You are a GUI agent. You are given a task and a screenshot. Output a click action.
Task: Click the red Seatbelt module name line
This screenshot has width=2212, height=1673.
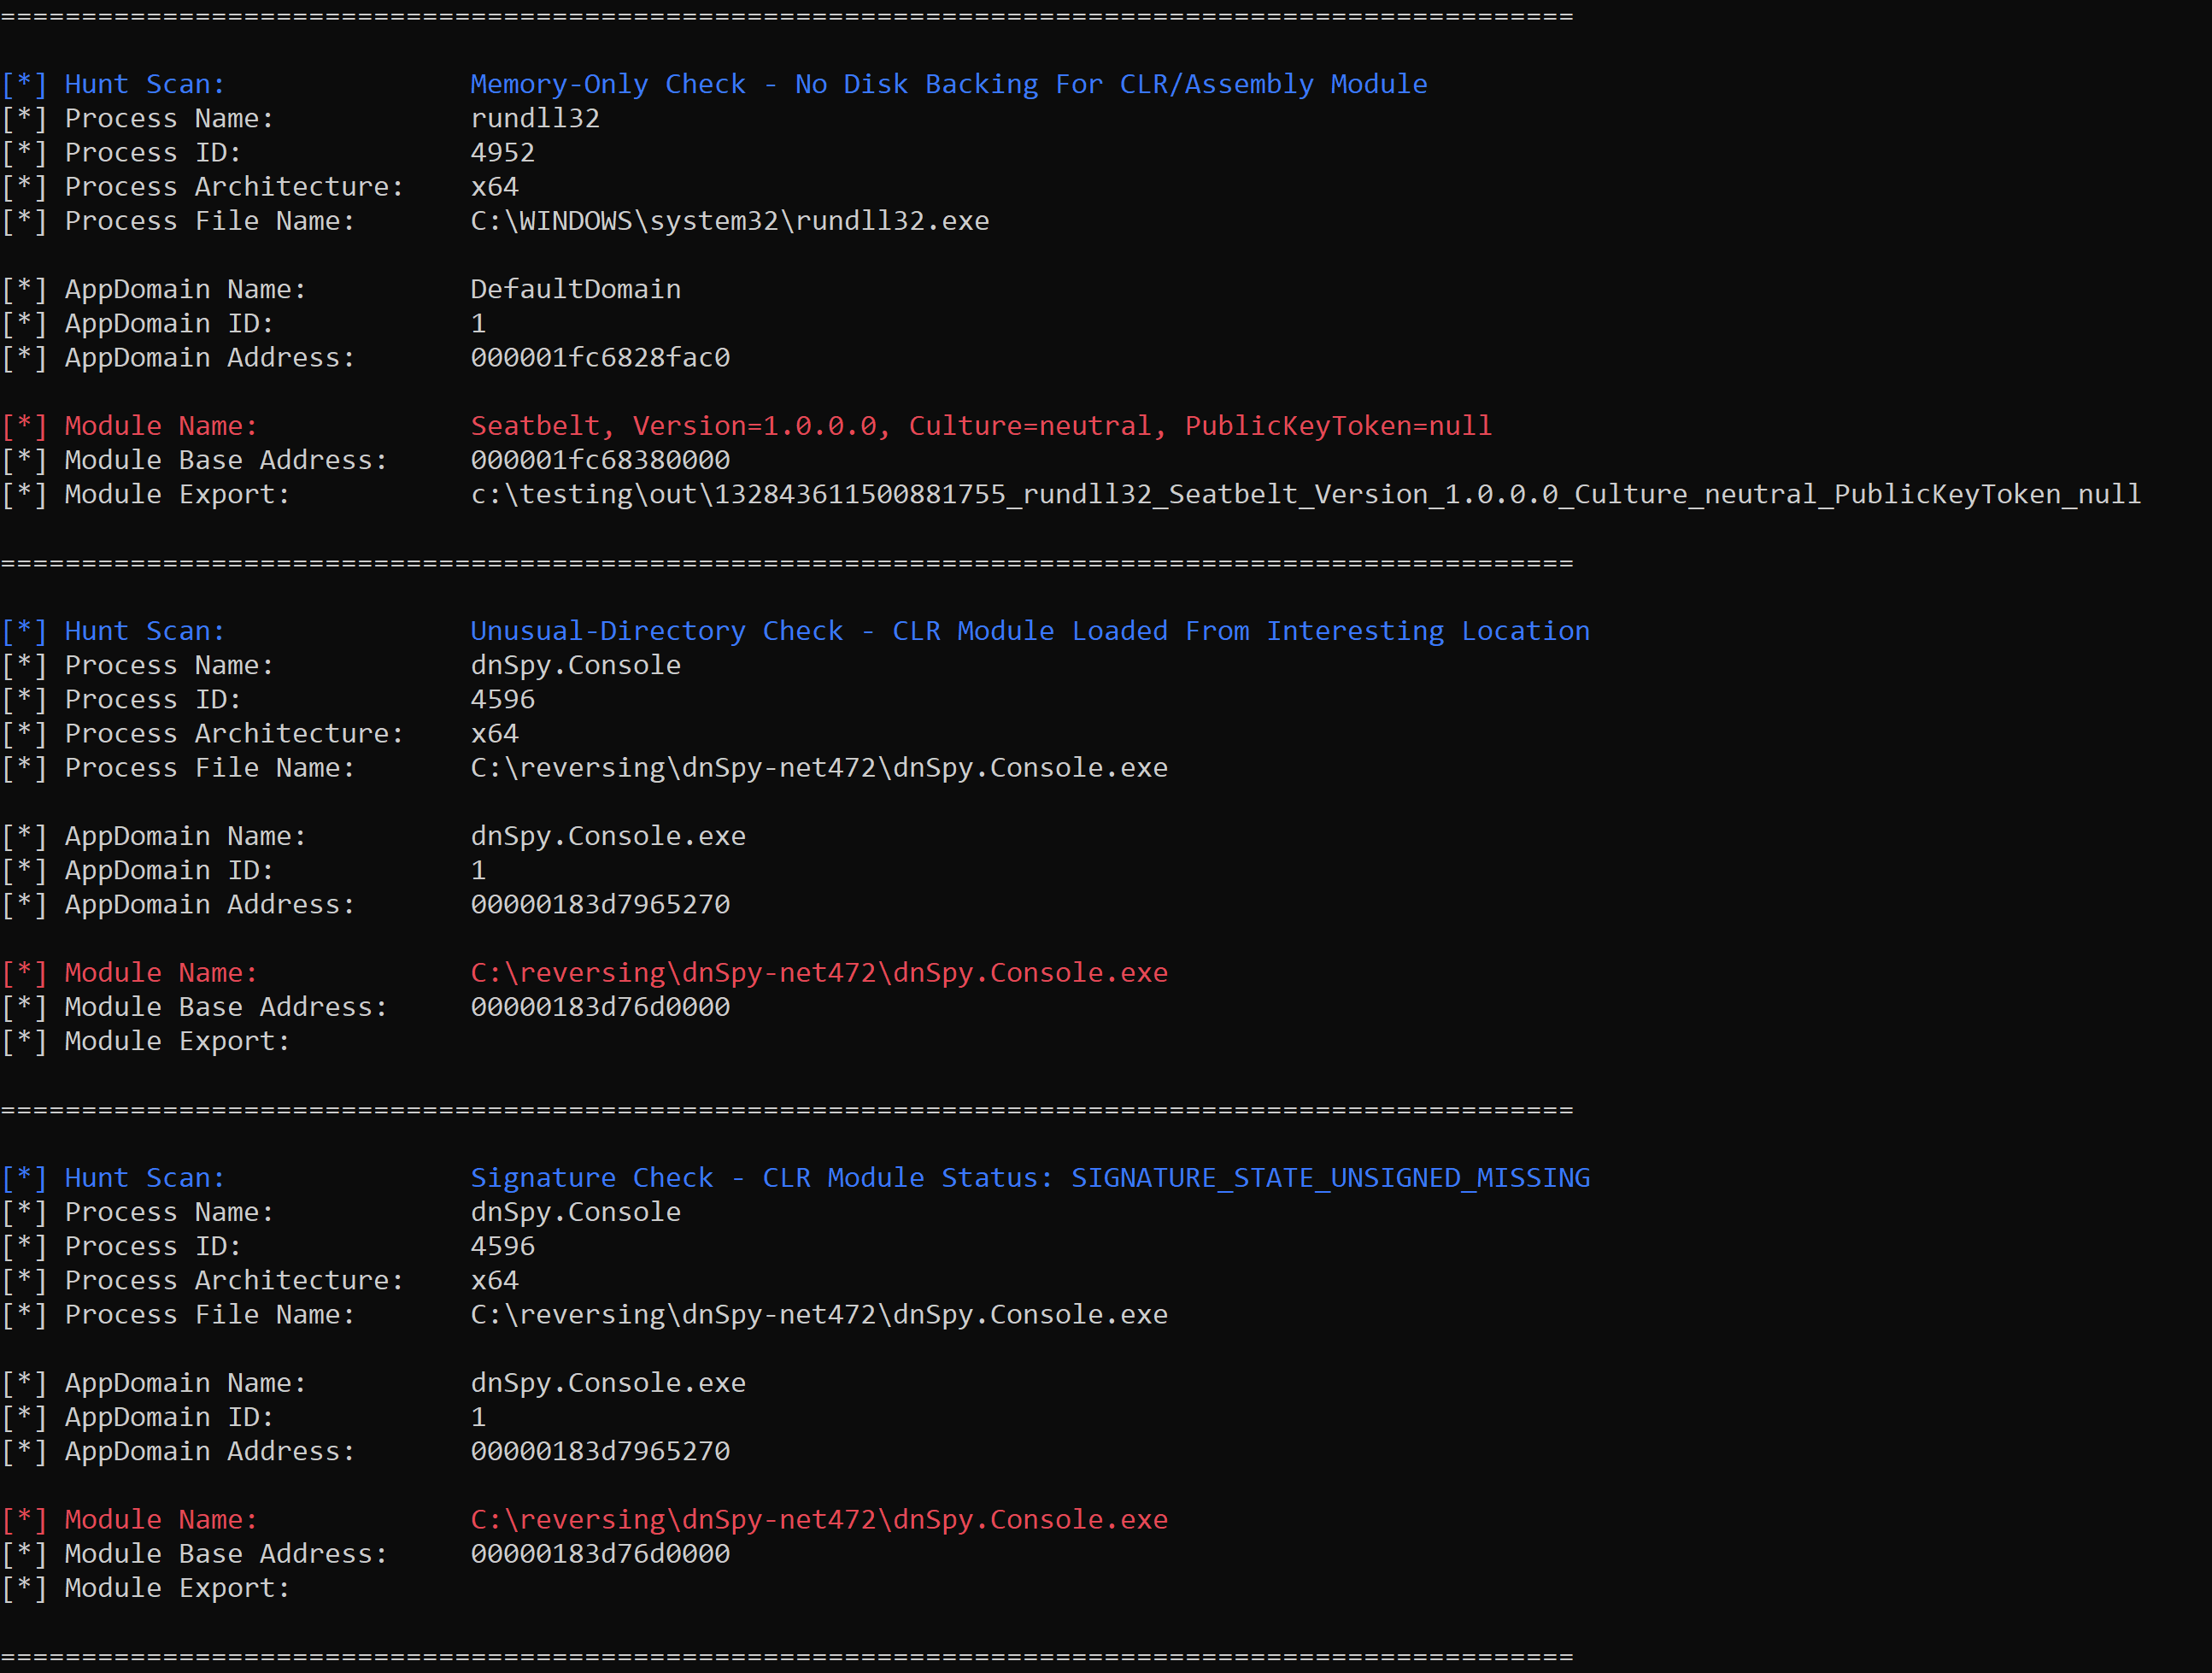(981, 426)
